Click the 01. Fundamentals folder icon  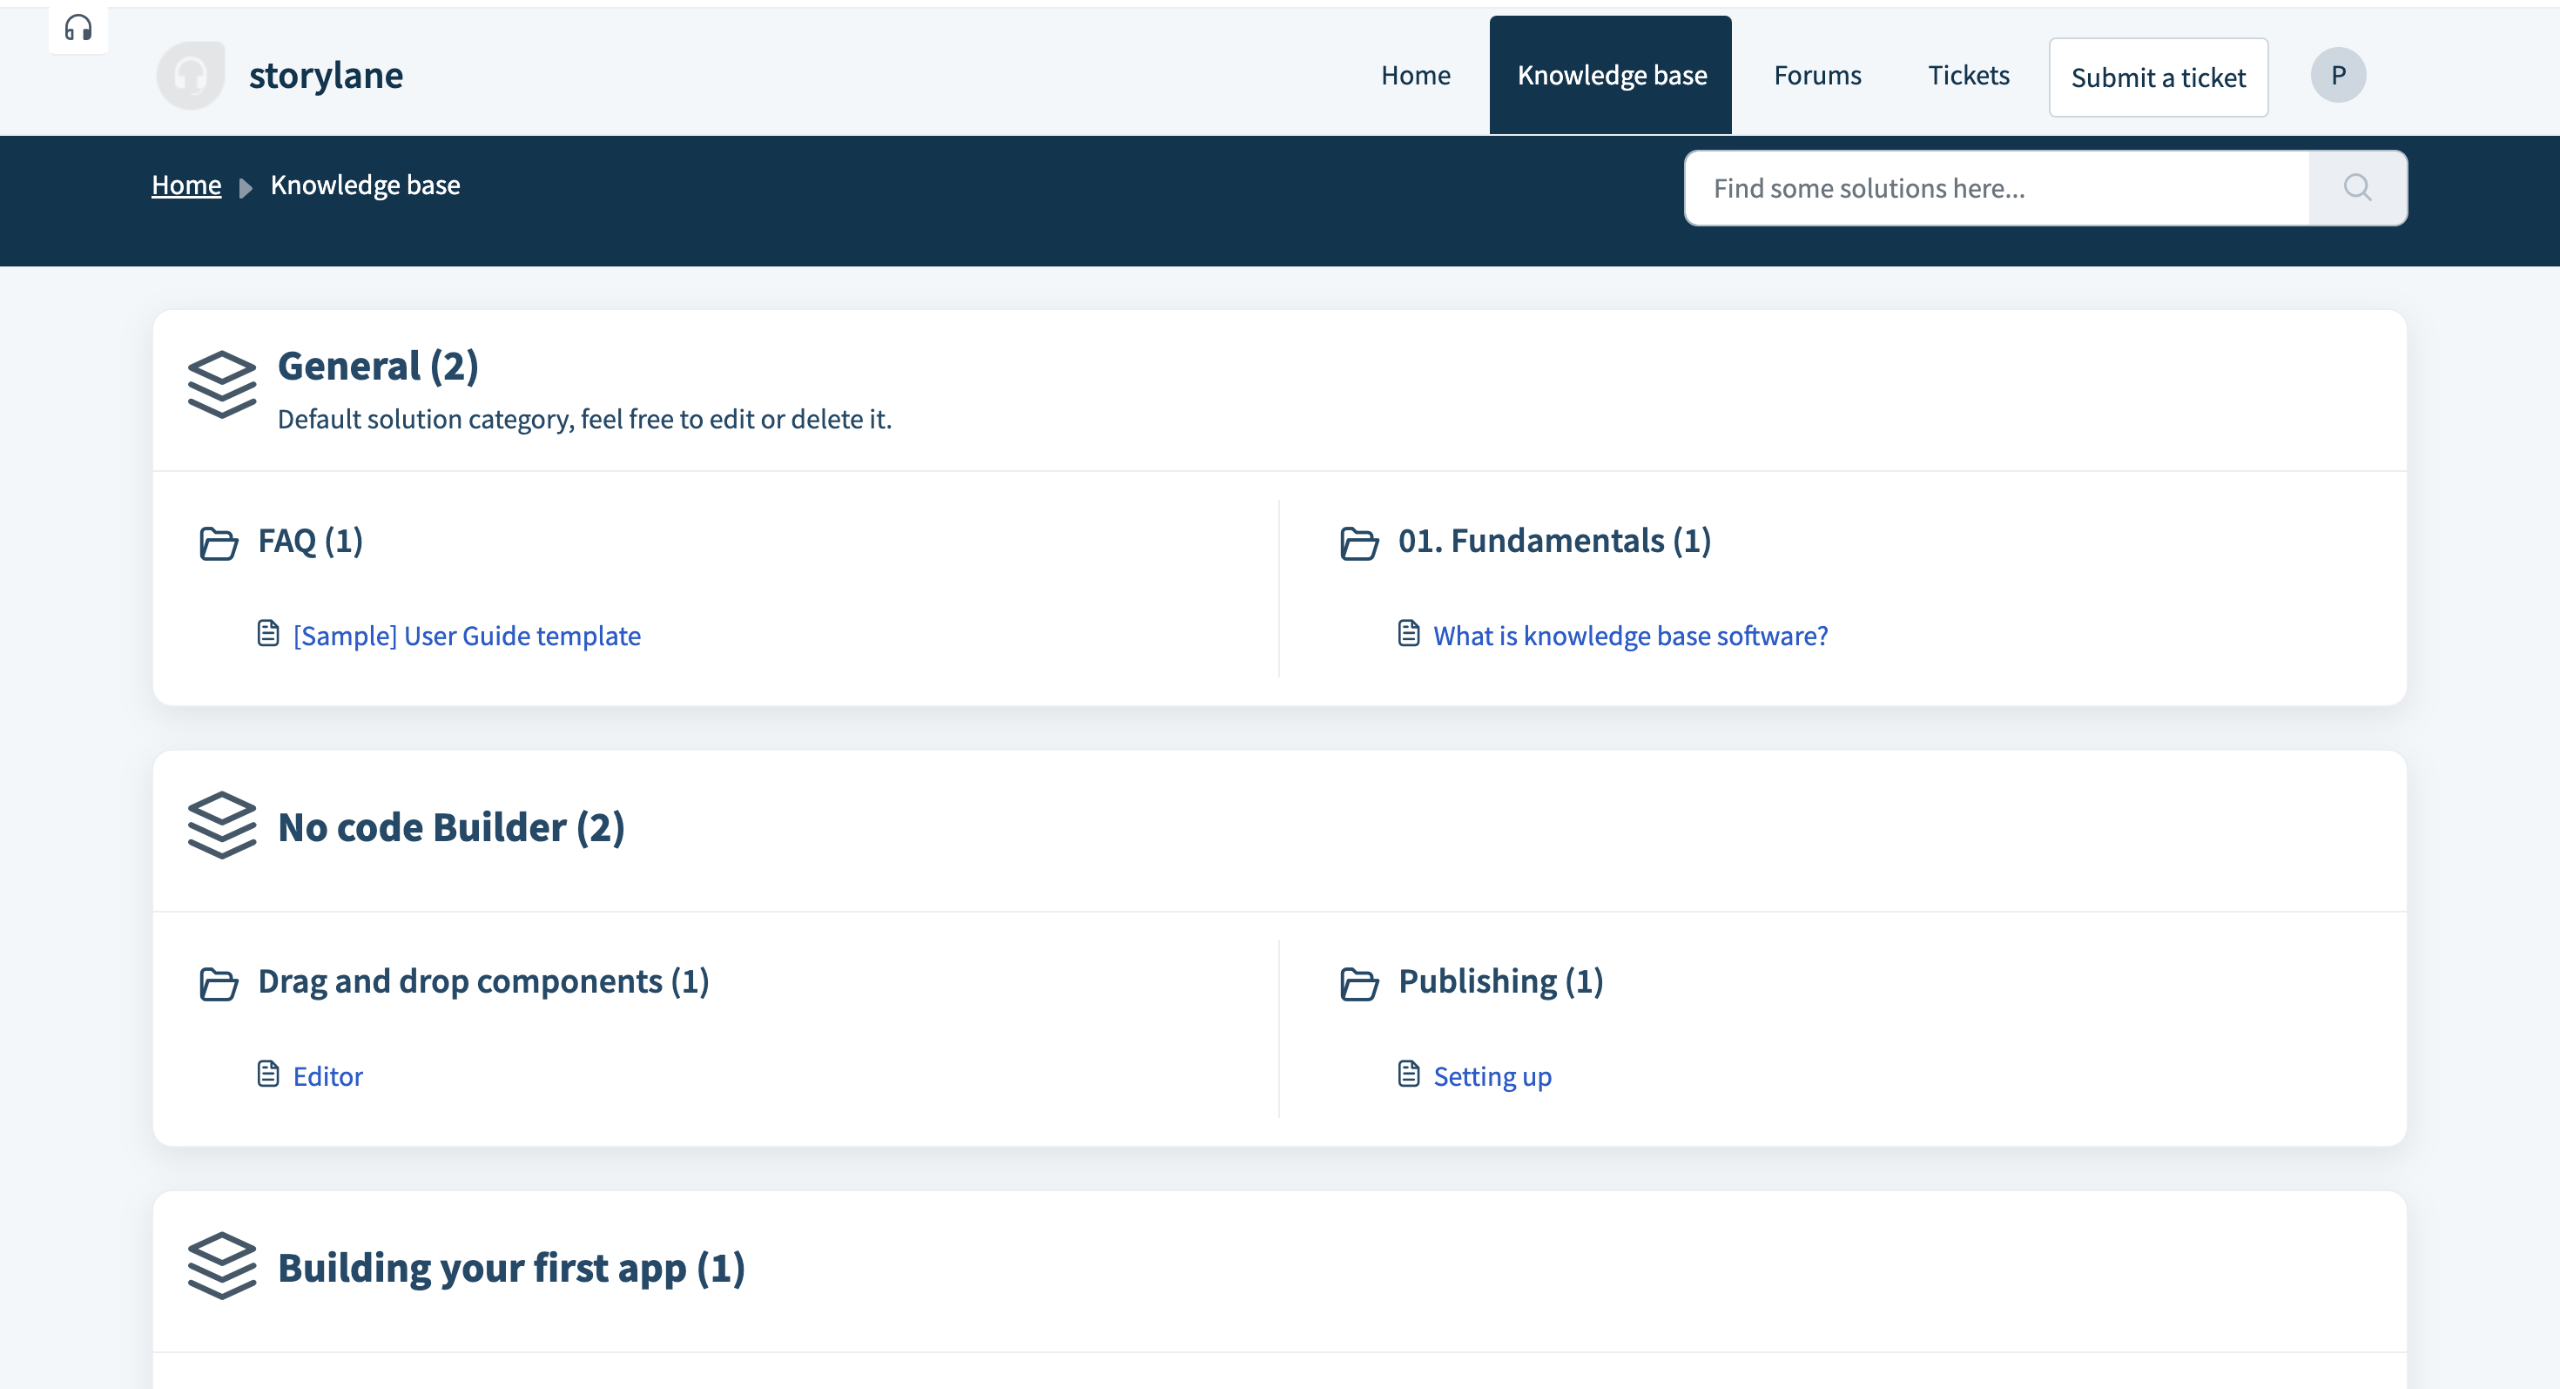pos(1359,543)
